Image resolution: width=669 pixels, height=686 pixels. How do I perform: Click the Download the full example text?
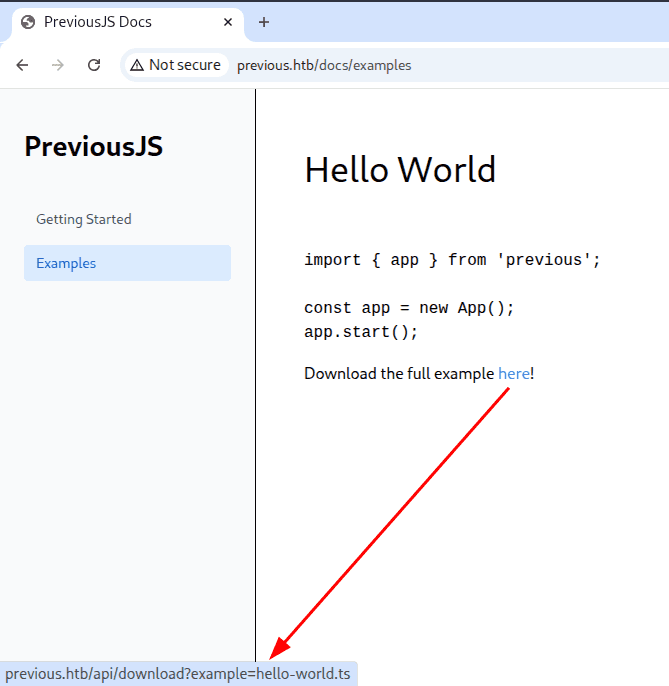[400, 374]
